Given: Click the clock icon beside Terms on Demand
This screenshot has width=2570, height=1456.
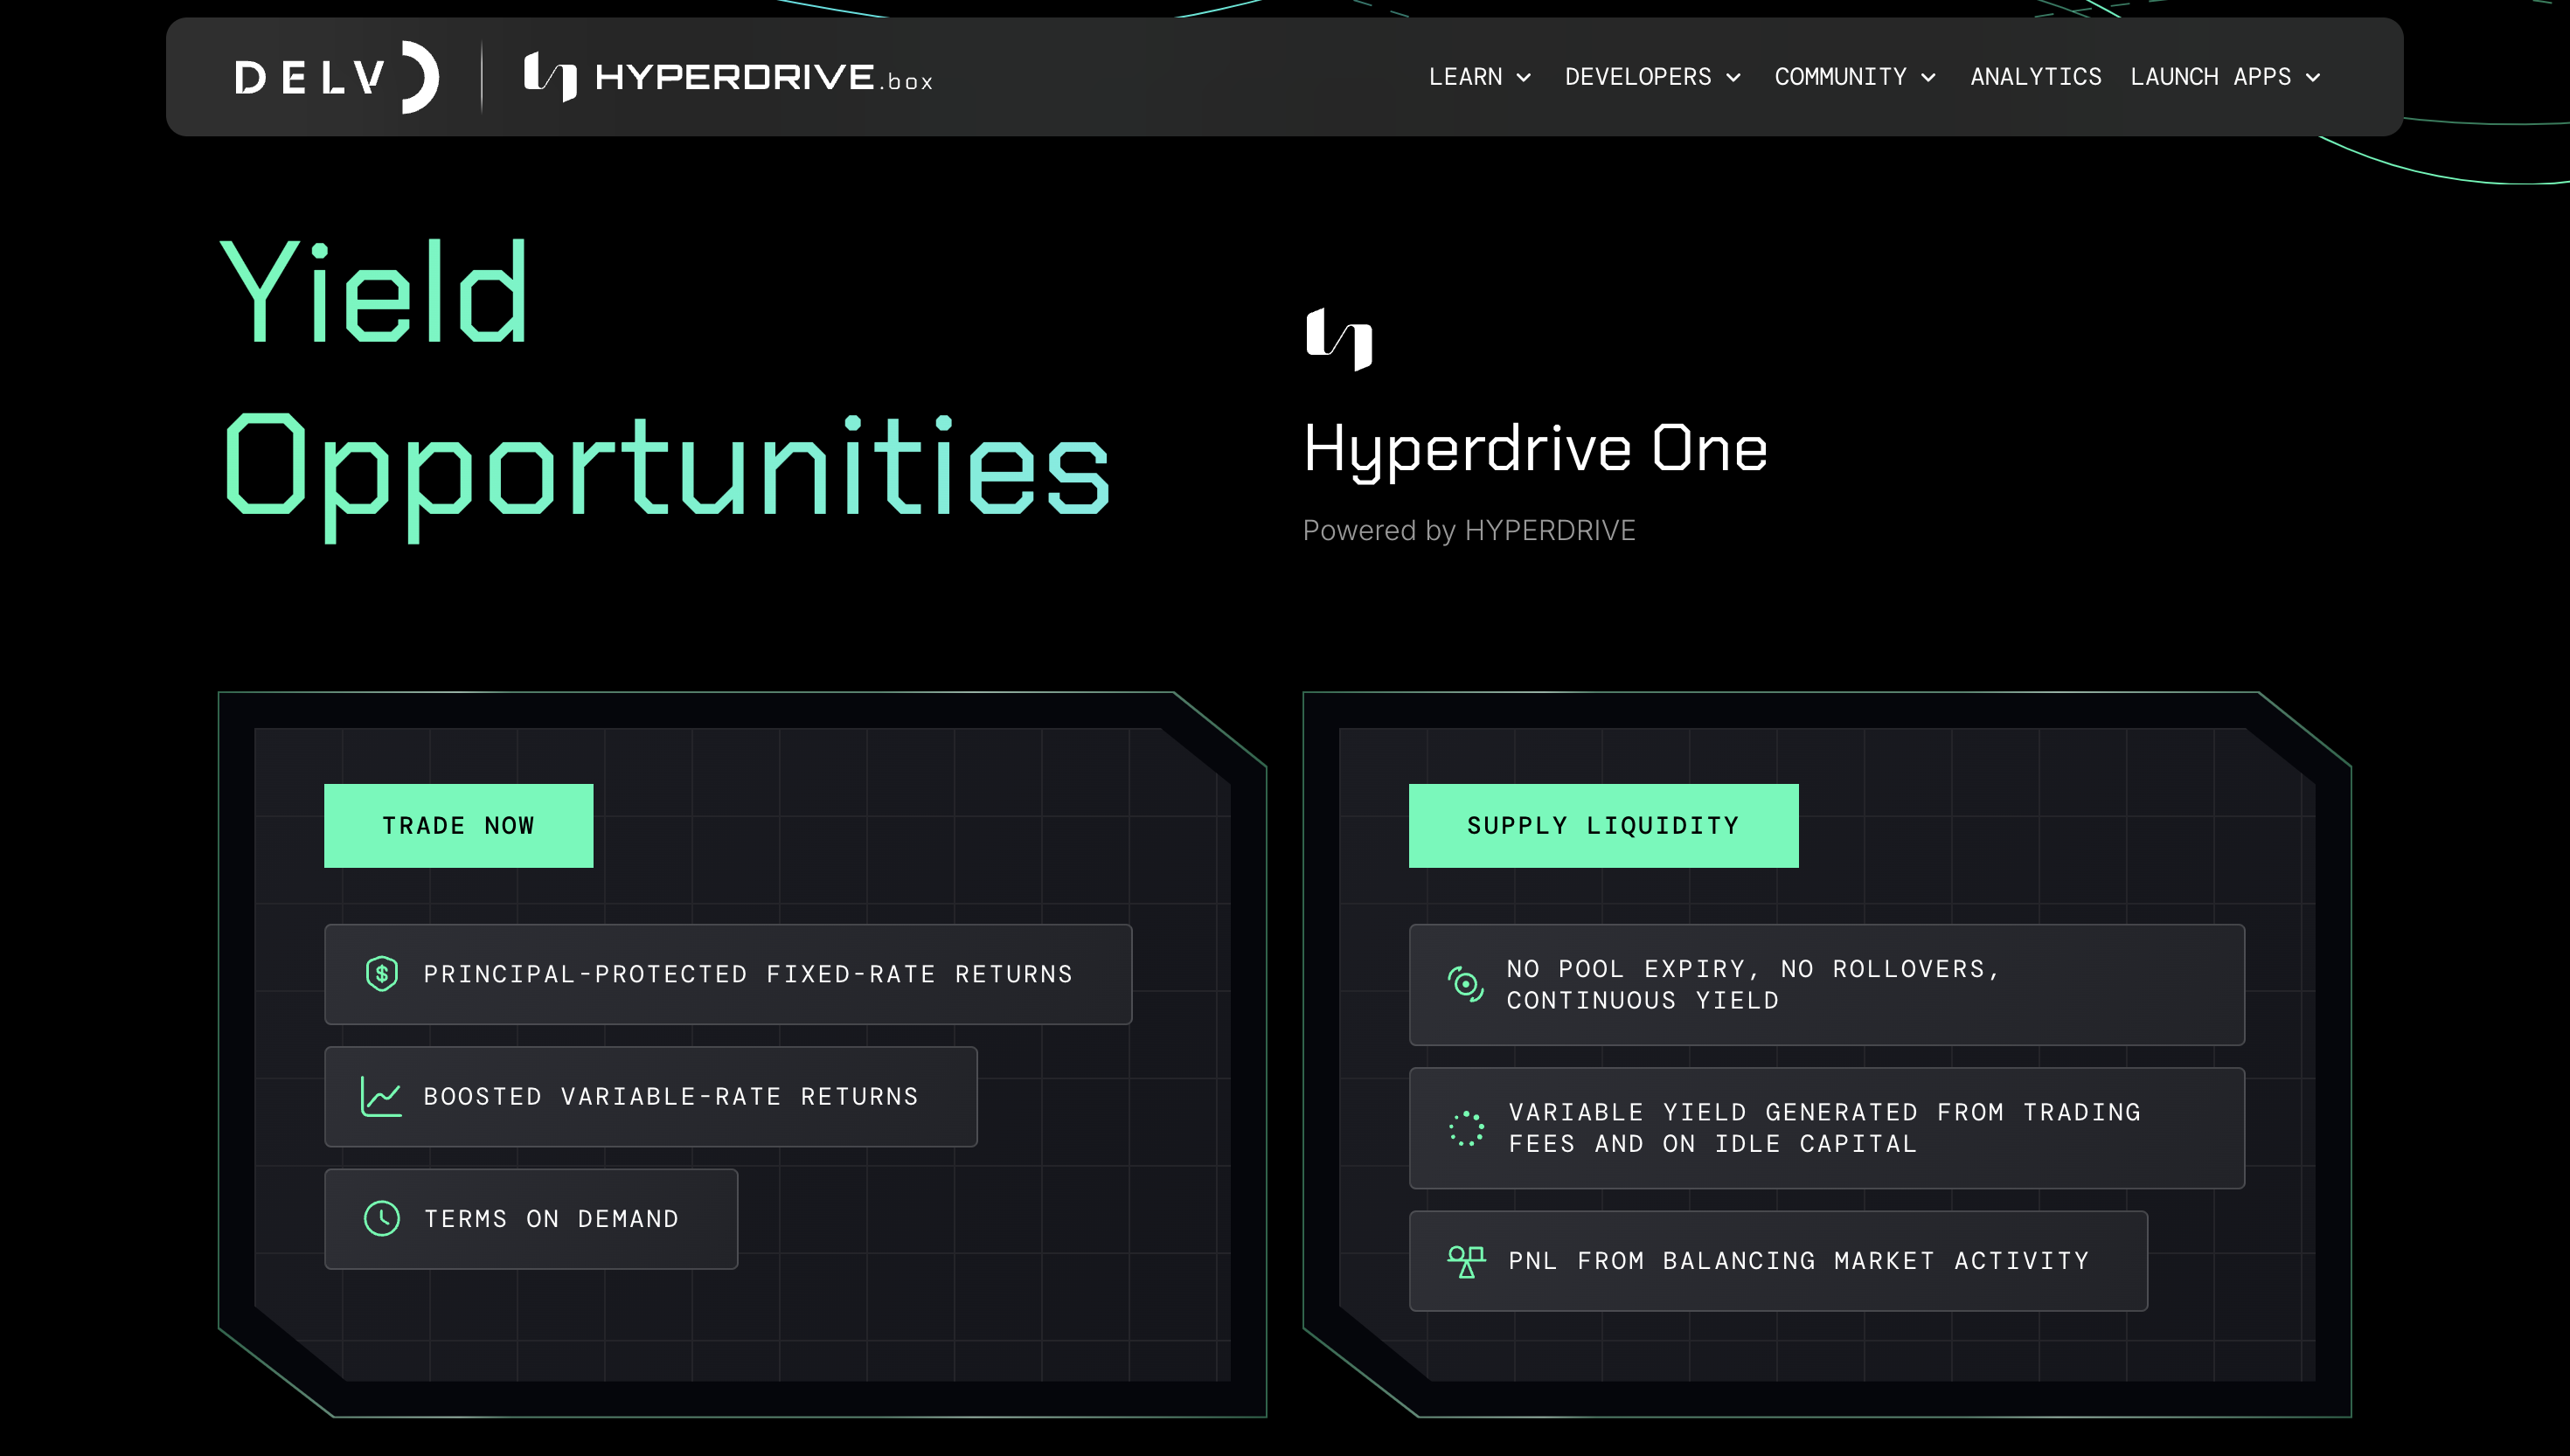Looking at the screenshot, I should [381, 1219].
